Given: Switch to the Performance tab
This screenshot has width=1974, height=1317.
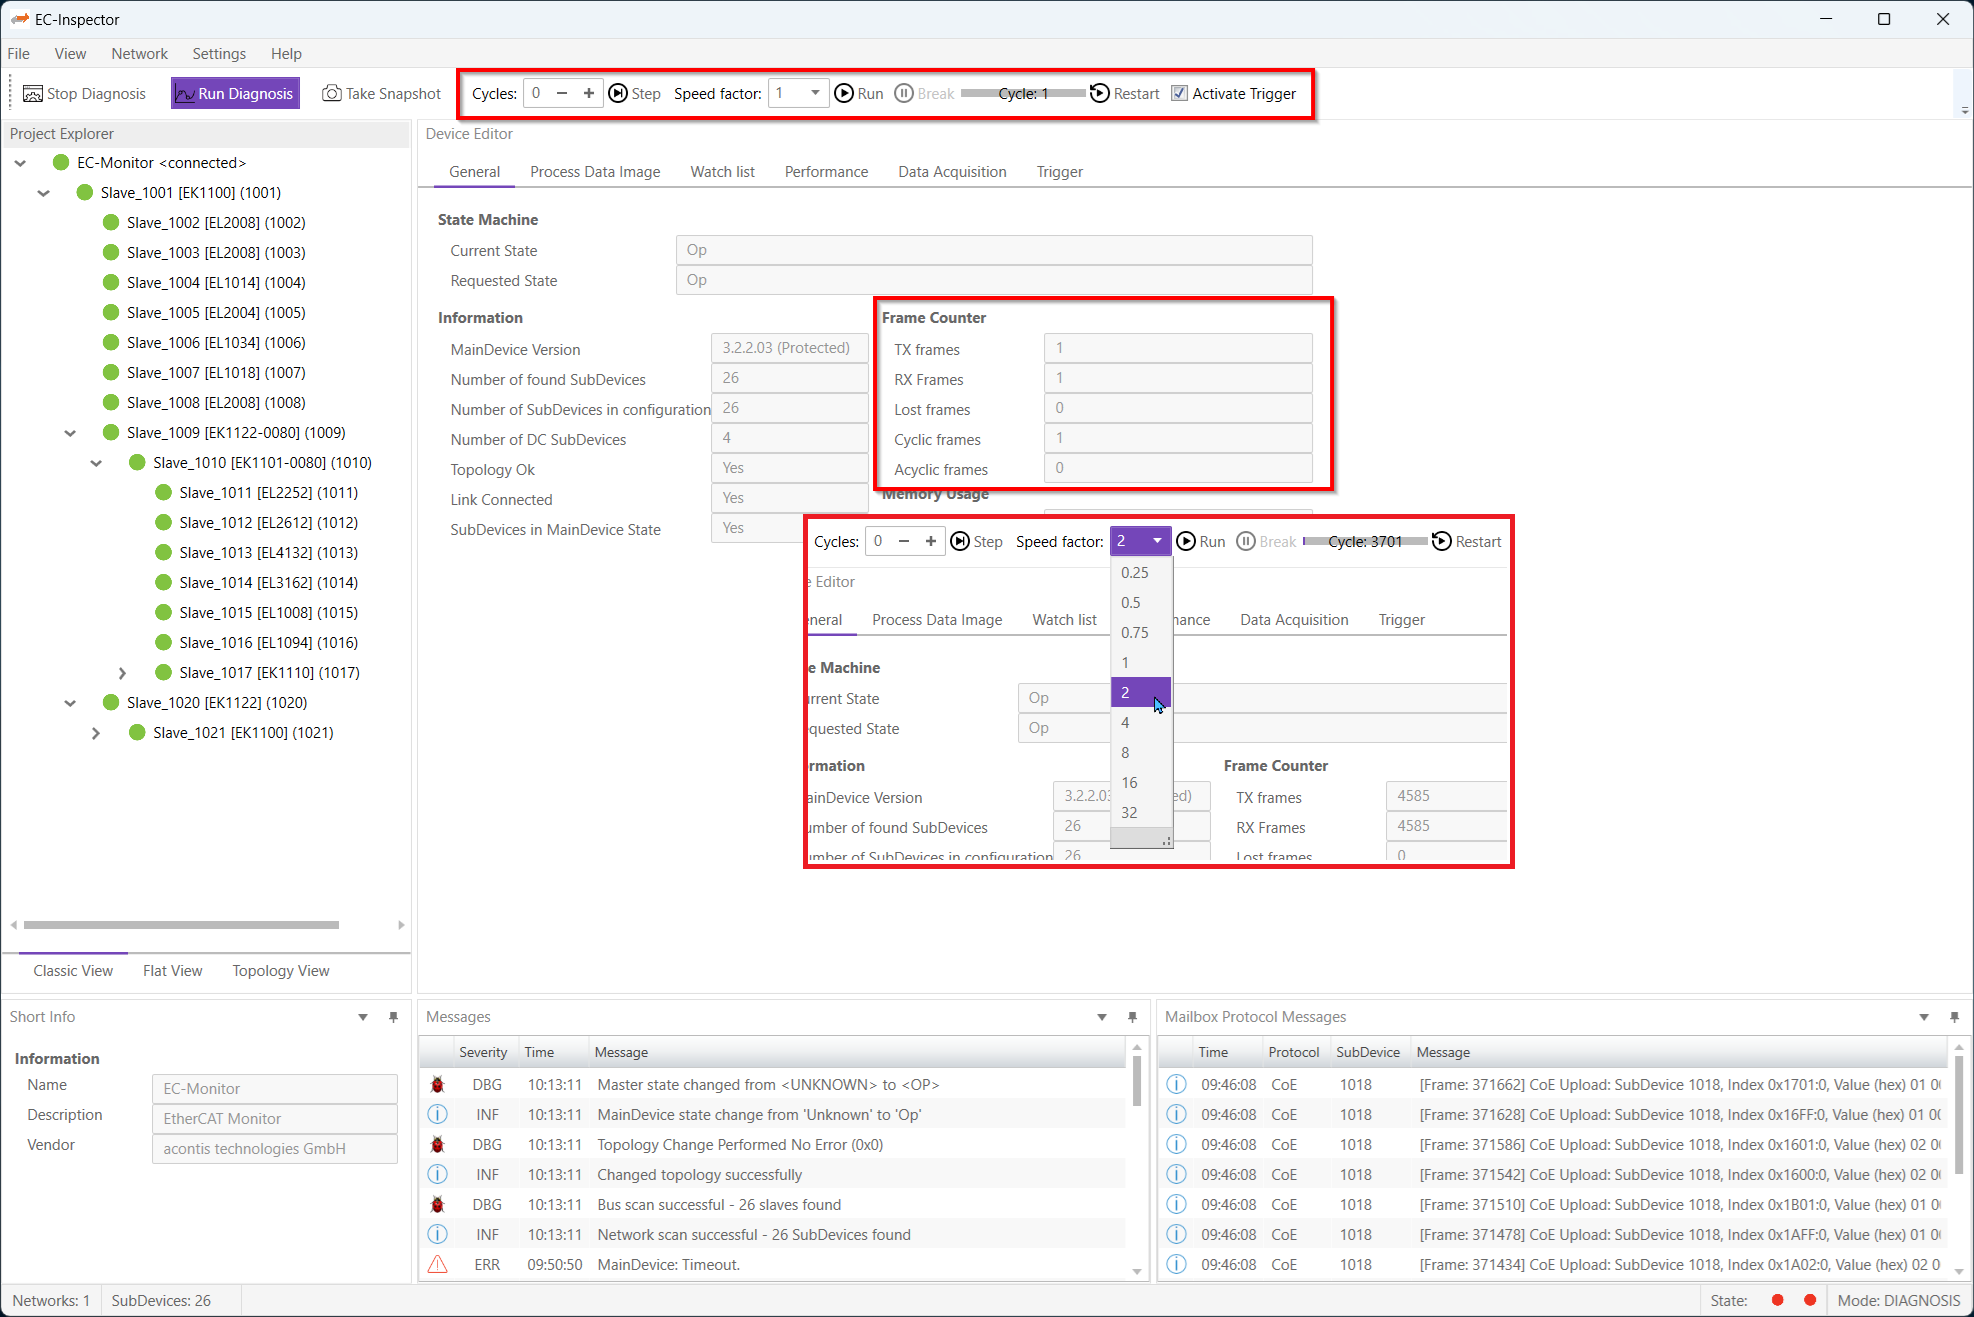Looking at the screenshot, I should tap(826, 171).
